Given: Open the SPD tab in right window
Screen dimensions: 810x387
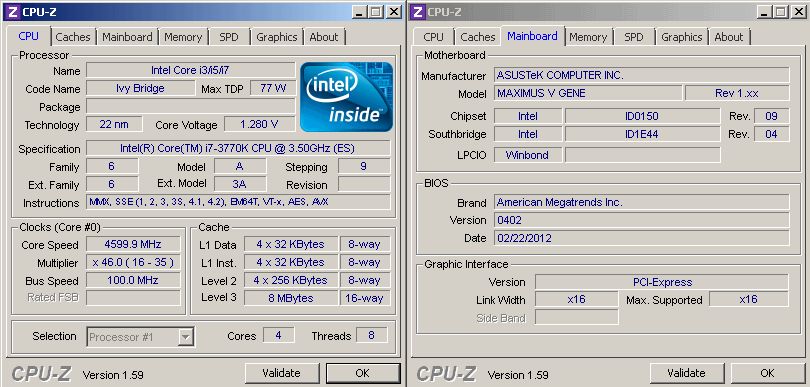Looking at the screenshot, I should 634,37.
